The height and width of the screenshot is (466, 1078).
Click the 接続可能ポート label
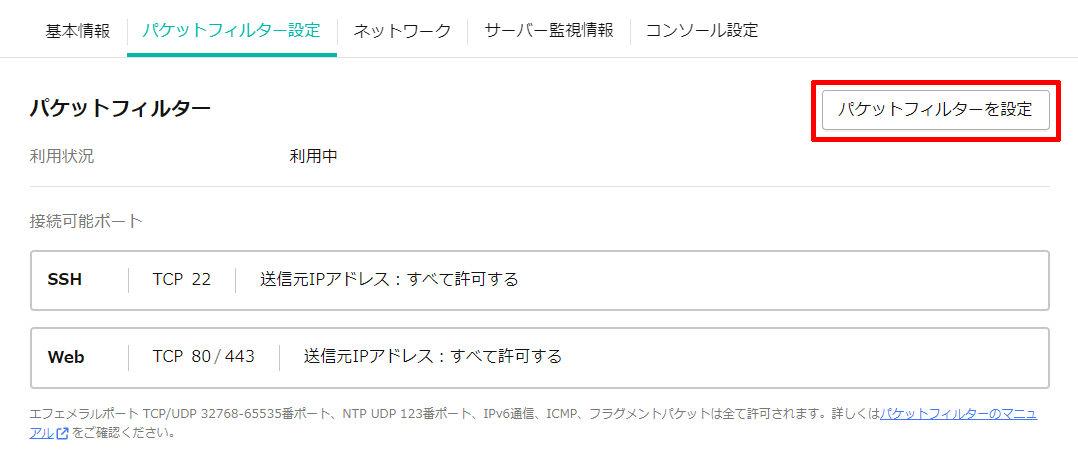(x=86, y=221)
